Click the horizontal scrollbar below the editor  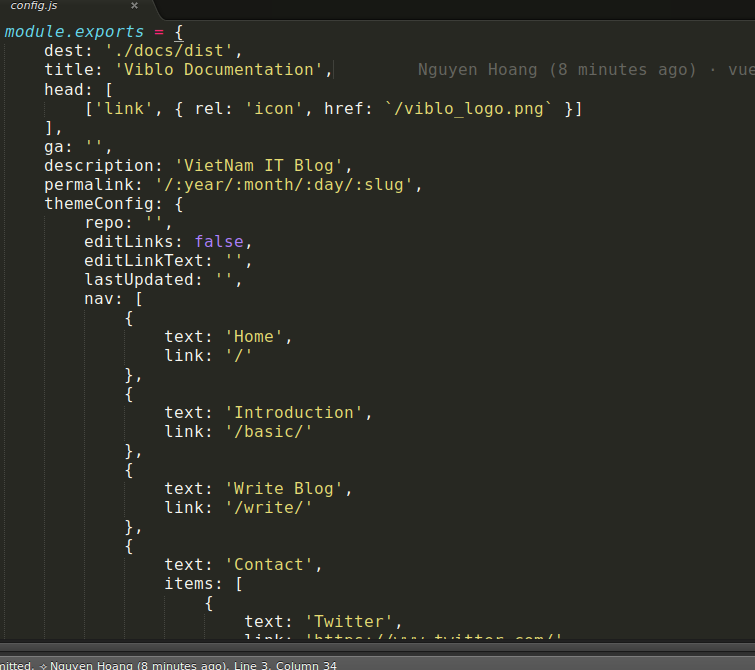click(x=378, y=648)
